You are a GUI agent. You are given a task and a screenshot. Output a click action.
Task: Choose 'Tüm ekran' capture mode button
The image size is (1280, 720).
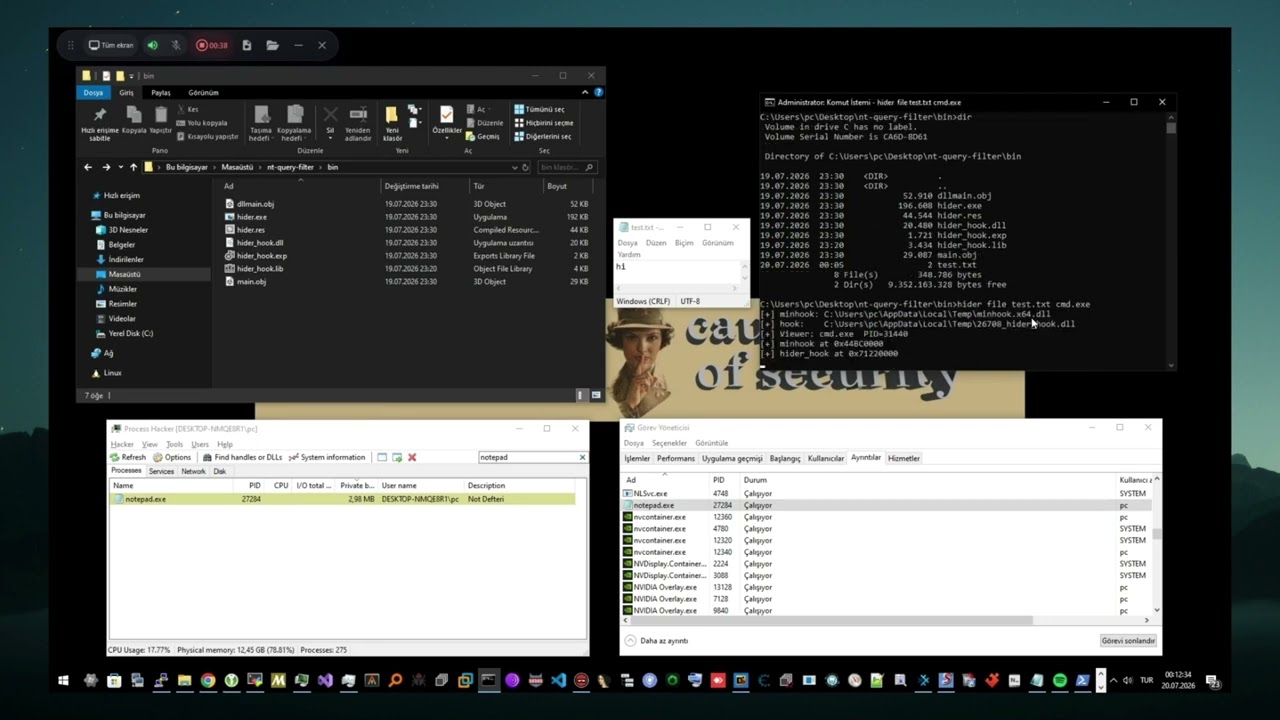pos(111,45)
